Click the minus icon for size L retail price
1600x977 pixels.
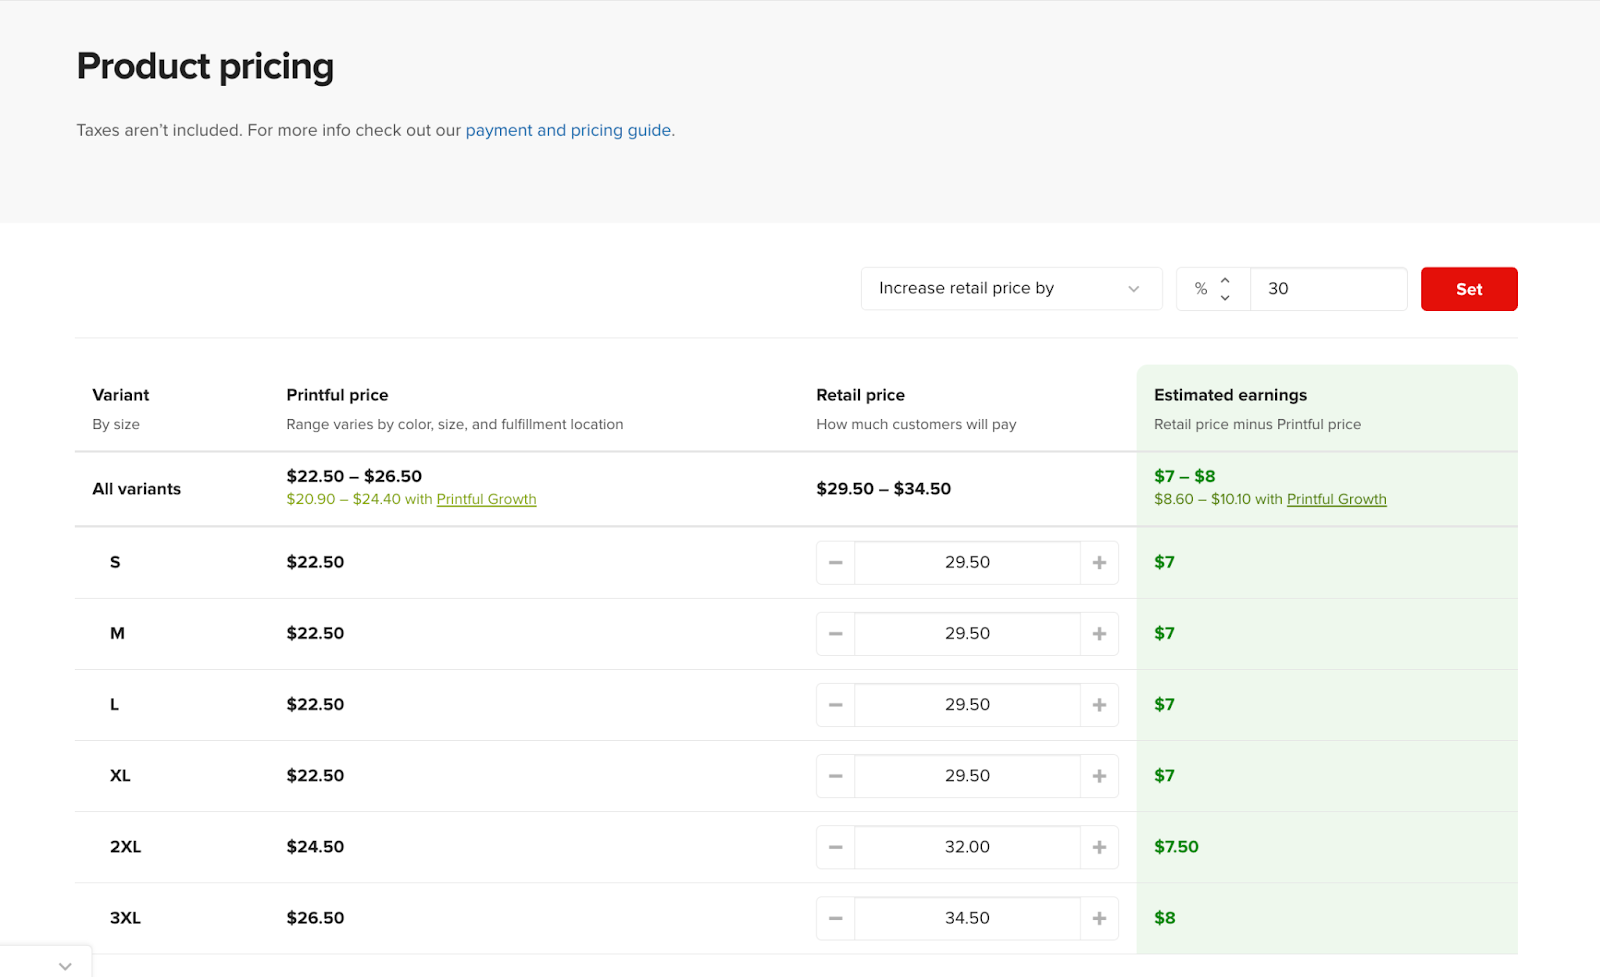point(835,704)
